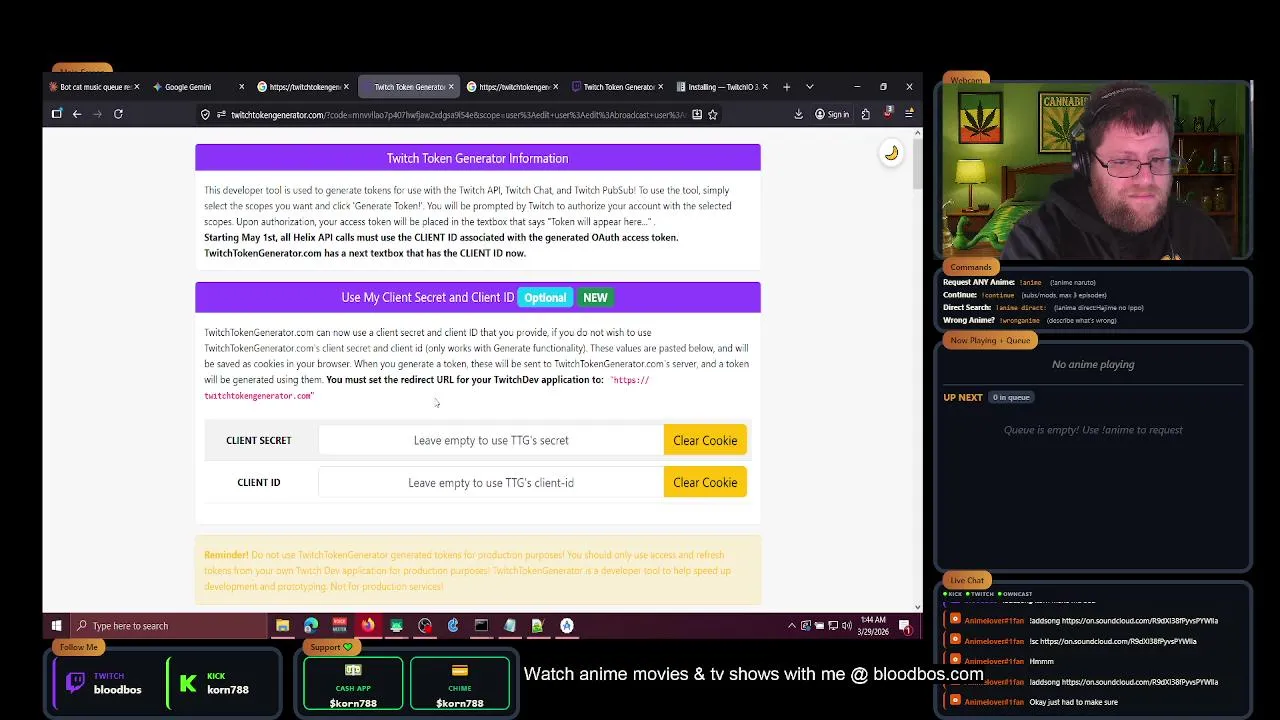The height and width of the screenshot is (720, 1280).
Task: Open the red extension badge icon
Action: pyautogui.click(x=887, y=113)
